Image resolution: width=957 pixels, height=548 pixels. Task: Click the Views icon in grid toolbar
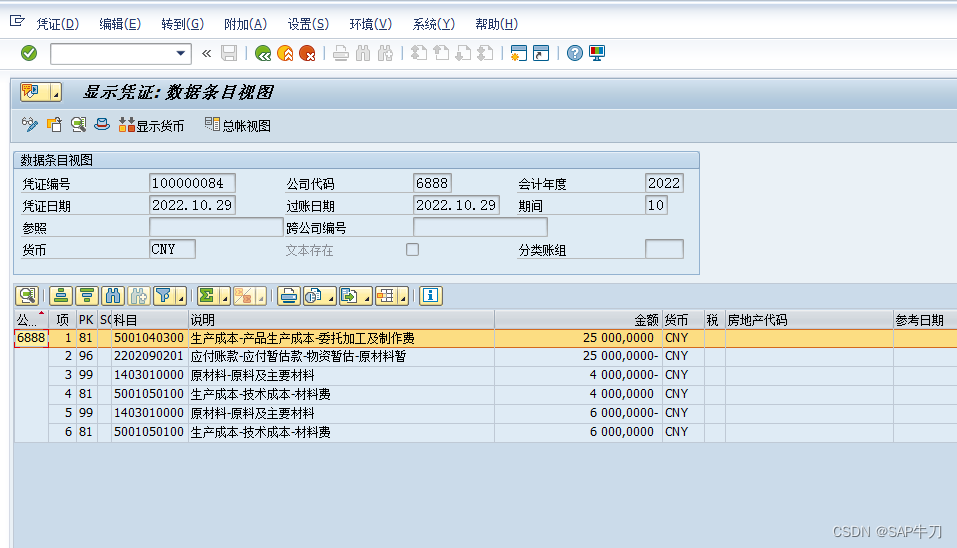click(314, 296)
